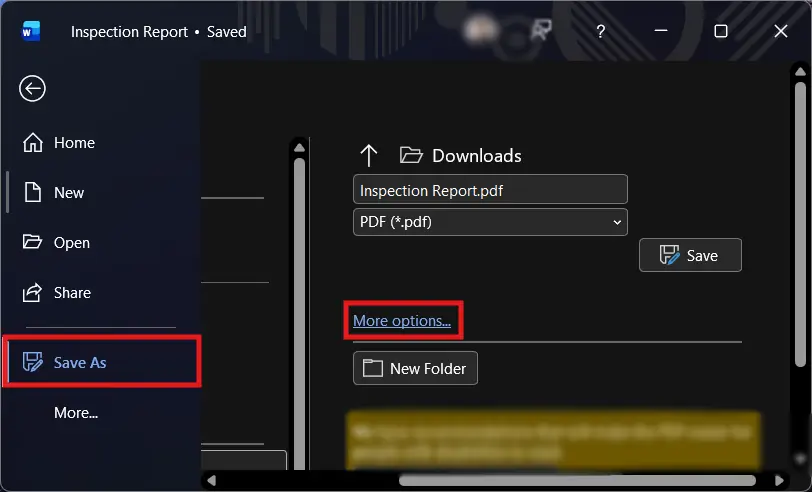Close the Word window
This screenshot has width=812, height=492.
click(780, 31)
